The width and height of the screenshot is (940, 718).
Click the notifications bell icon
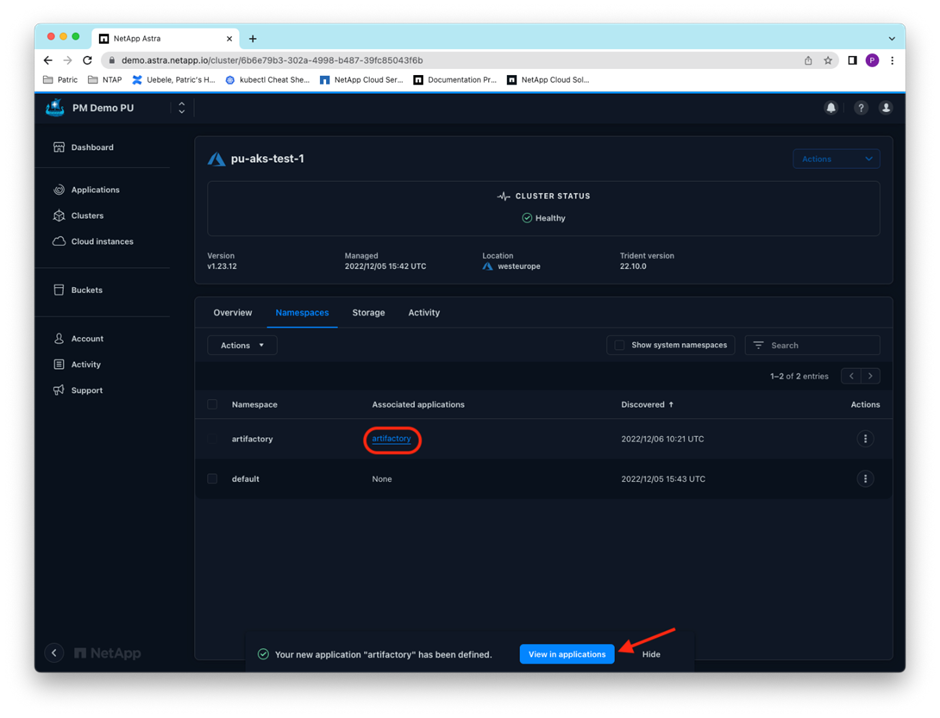831,108
